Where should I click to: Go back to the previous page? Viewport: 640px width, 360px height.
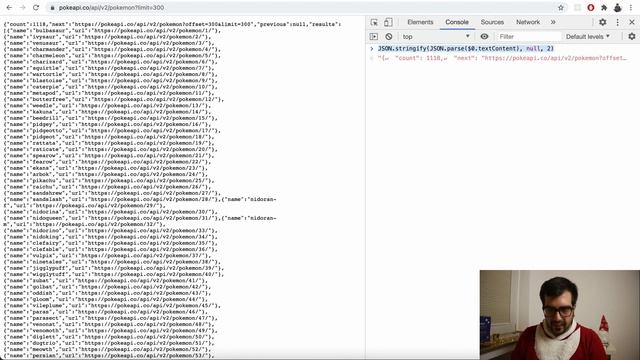(x=9, y=8)
